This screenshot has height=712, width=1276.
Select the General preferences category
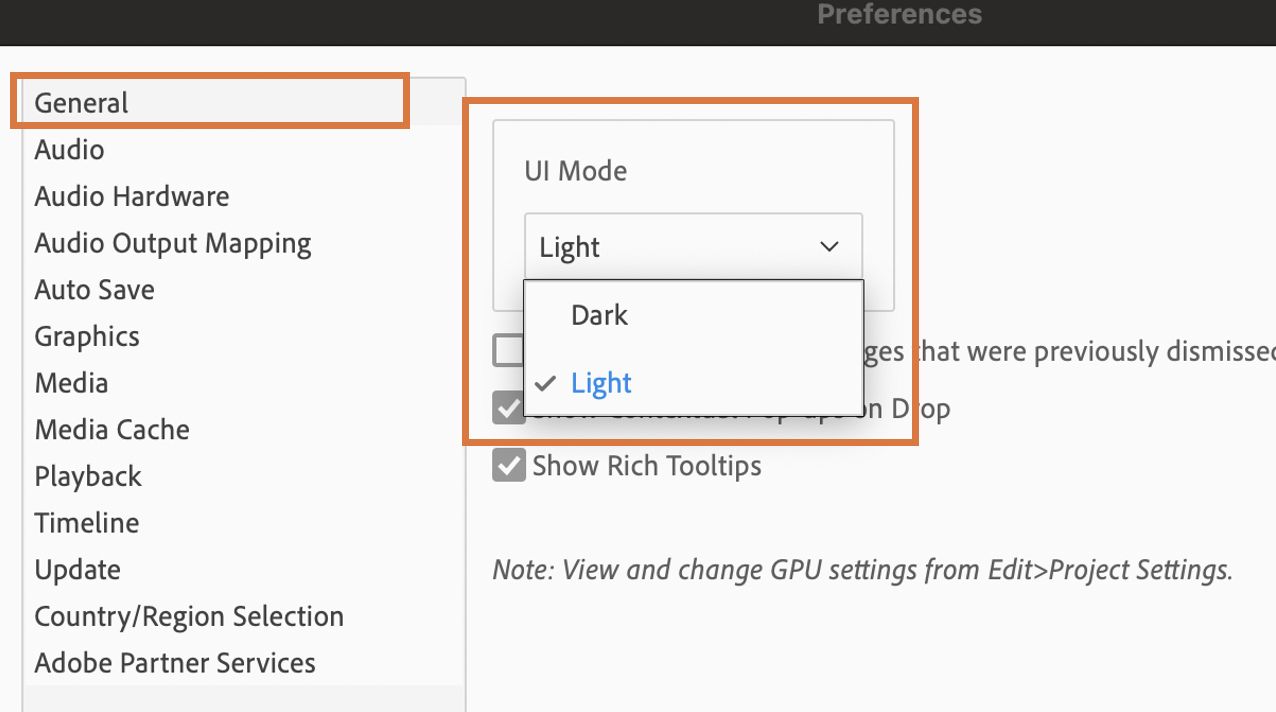tap(82, 103)
